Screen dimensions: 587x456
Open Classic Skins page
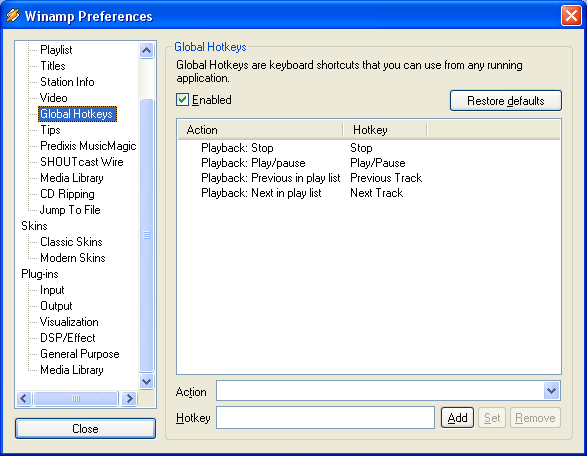71,242
